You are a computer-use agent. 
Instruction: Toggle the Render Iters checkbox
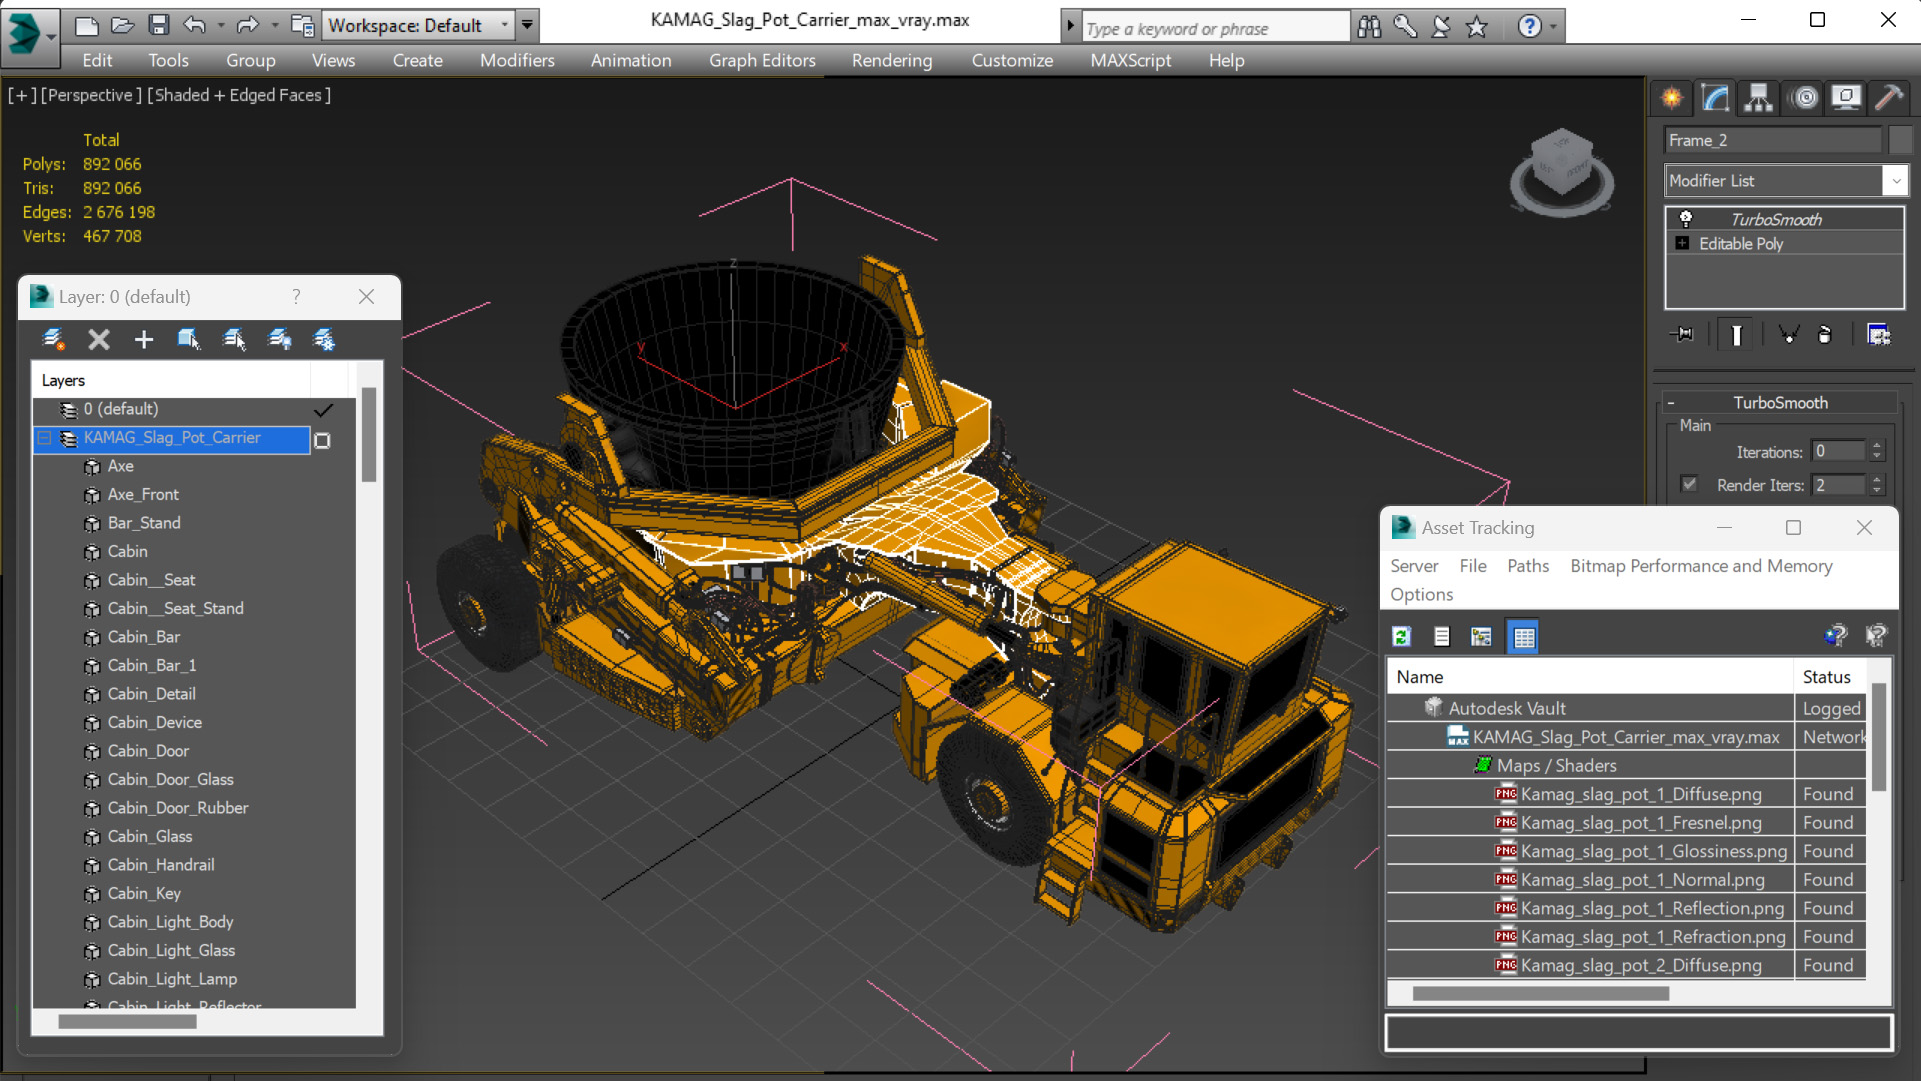(x=1689, y=484)
